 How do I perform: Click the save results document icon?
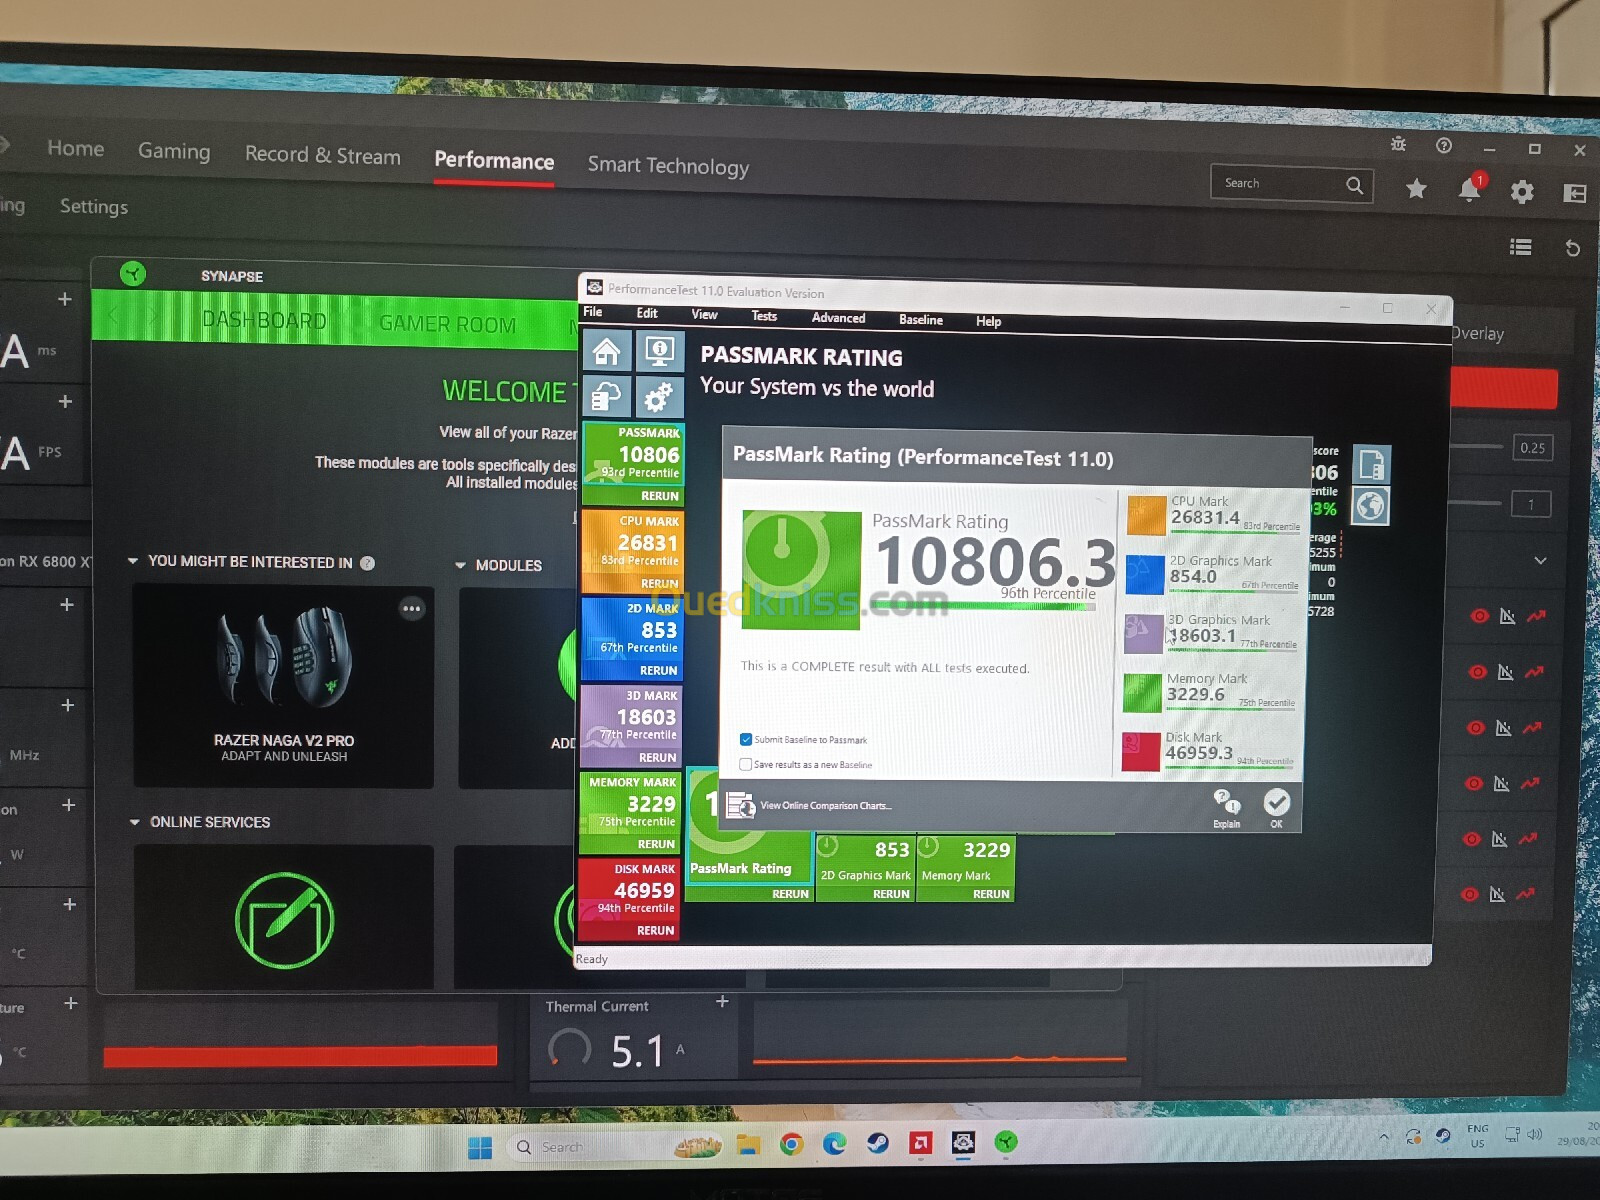1371,465
